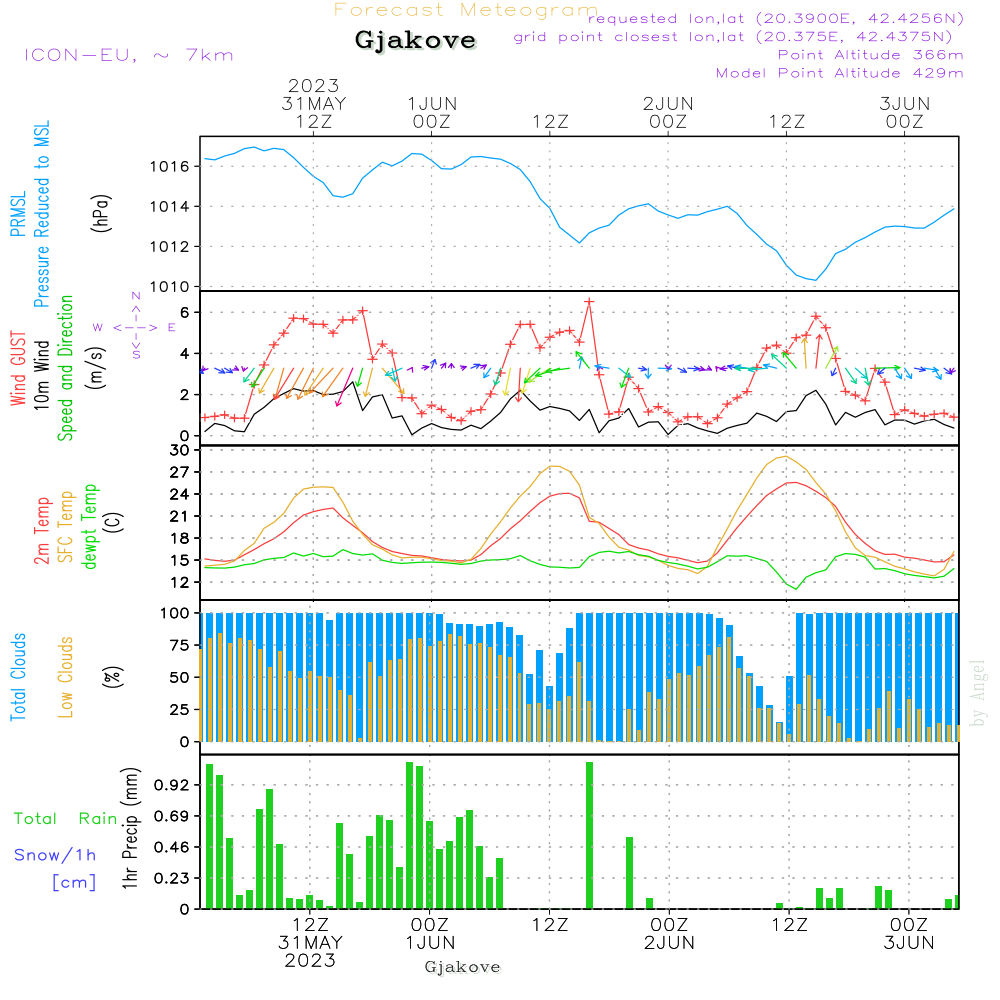Click the "grid point closest lon,lat" line
Viewport: 1000px width, 1000px height.
coord(733,37)
